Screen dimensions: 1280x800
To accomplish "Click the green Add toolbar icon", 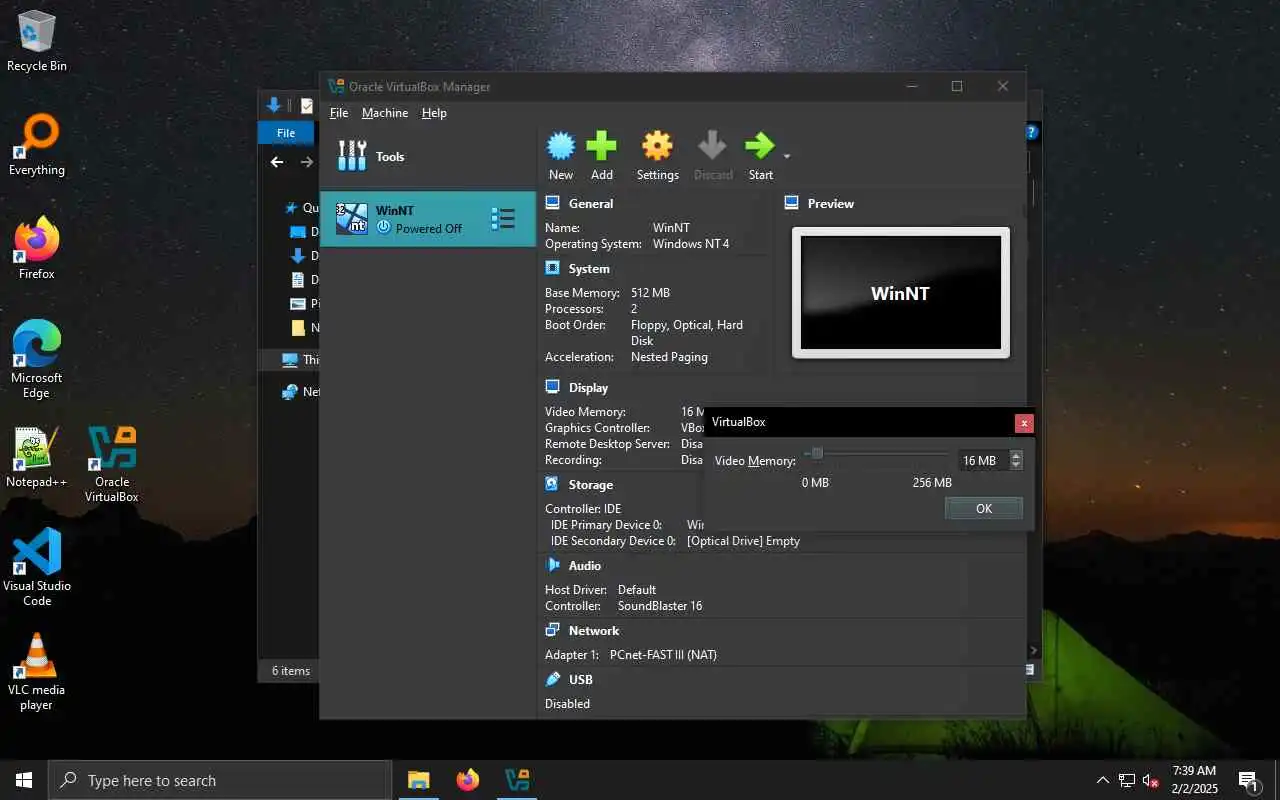I will point(601,147).
